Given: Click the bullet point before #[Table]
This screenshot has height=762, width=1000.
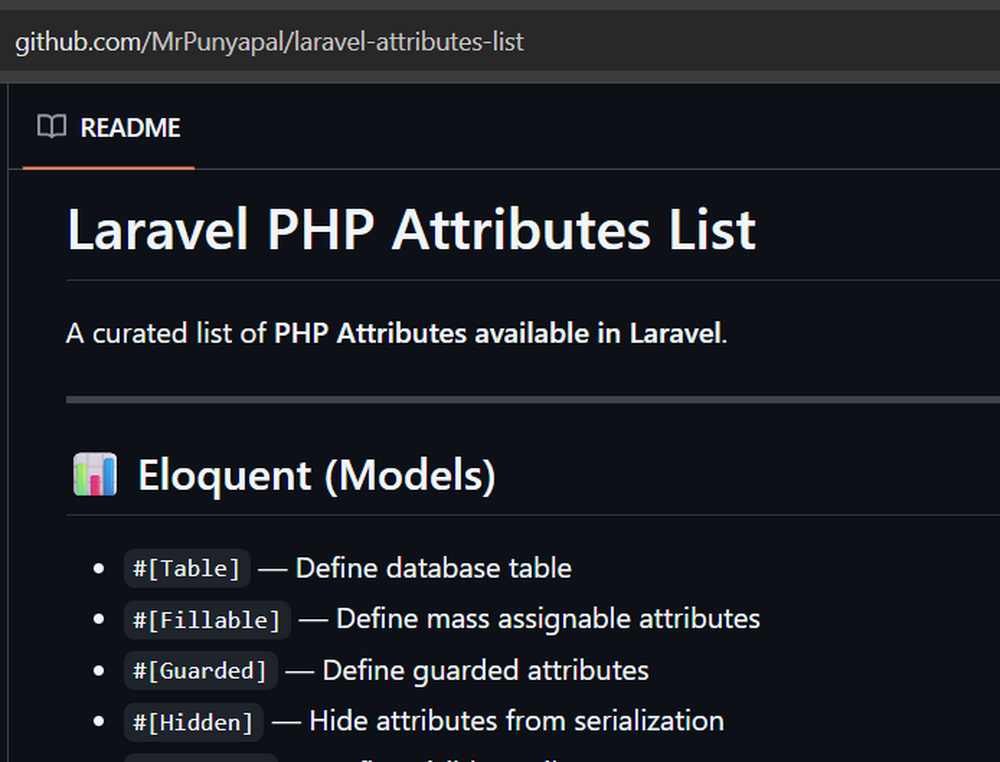Looking at the screenshot, I should (x=98, y=569).
